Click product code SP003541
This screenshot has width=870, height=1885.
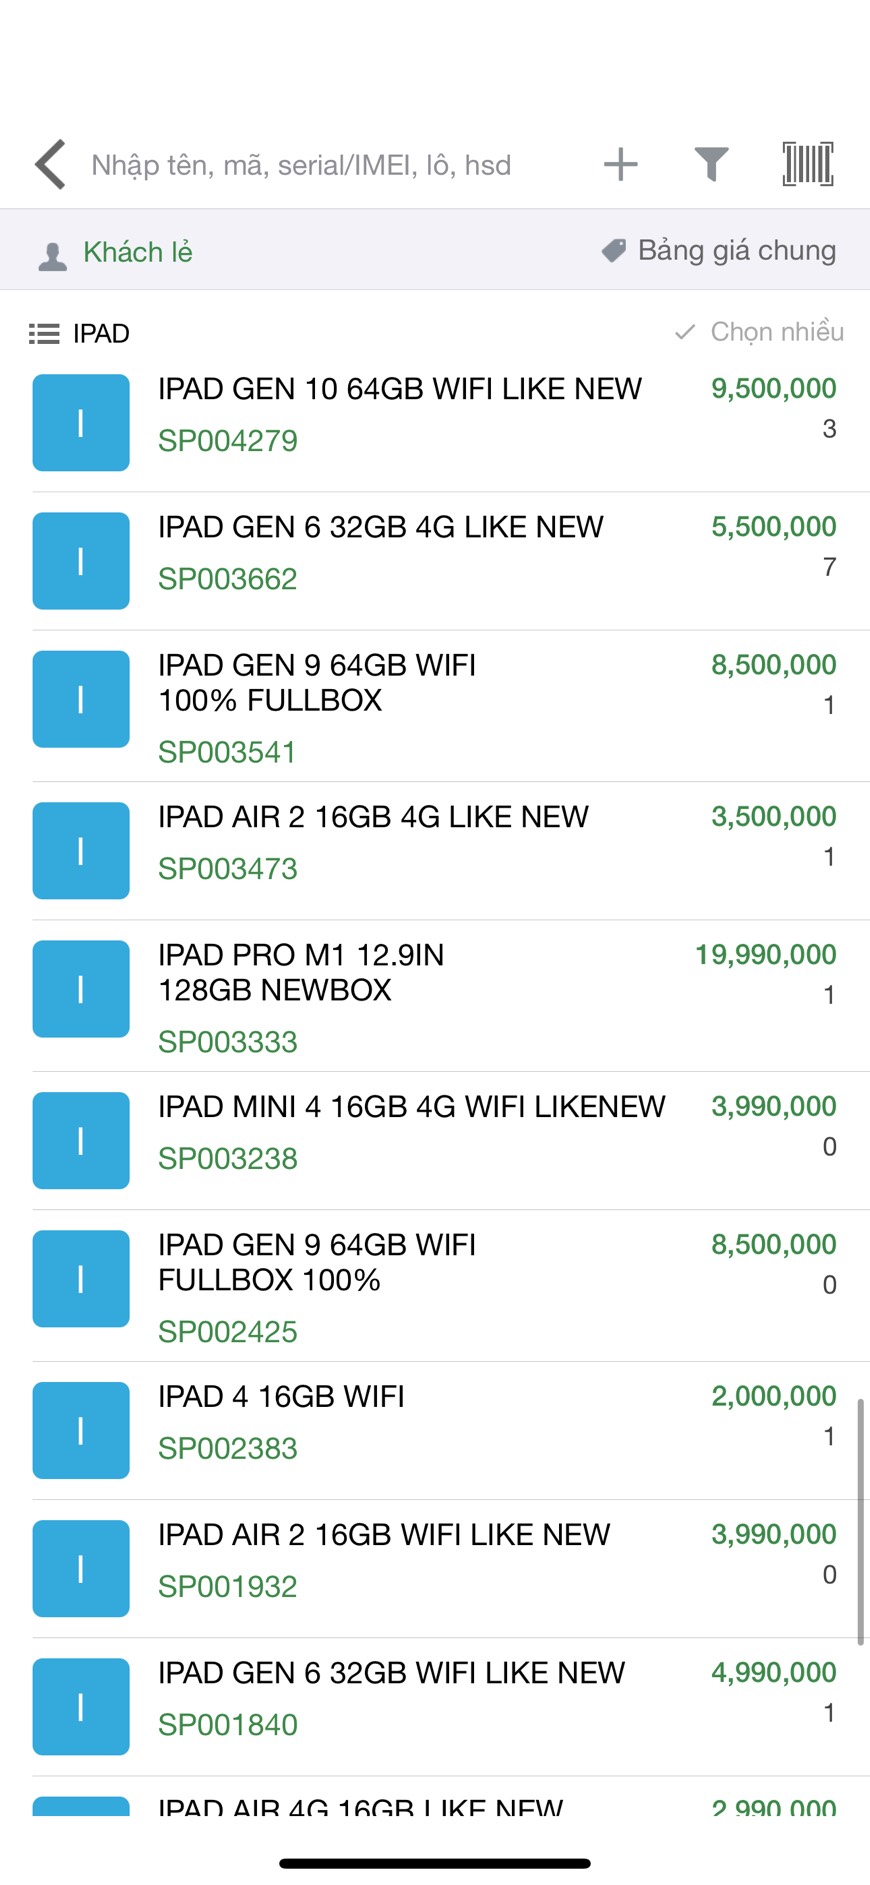[x=227, y=752]
